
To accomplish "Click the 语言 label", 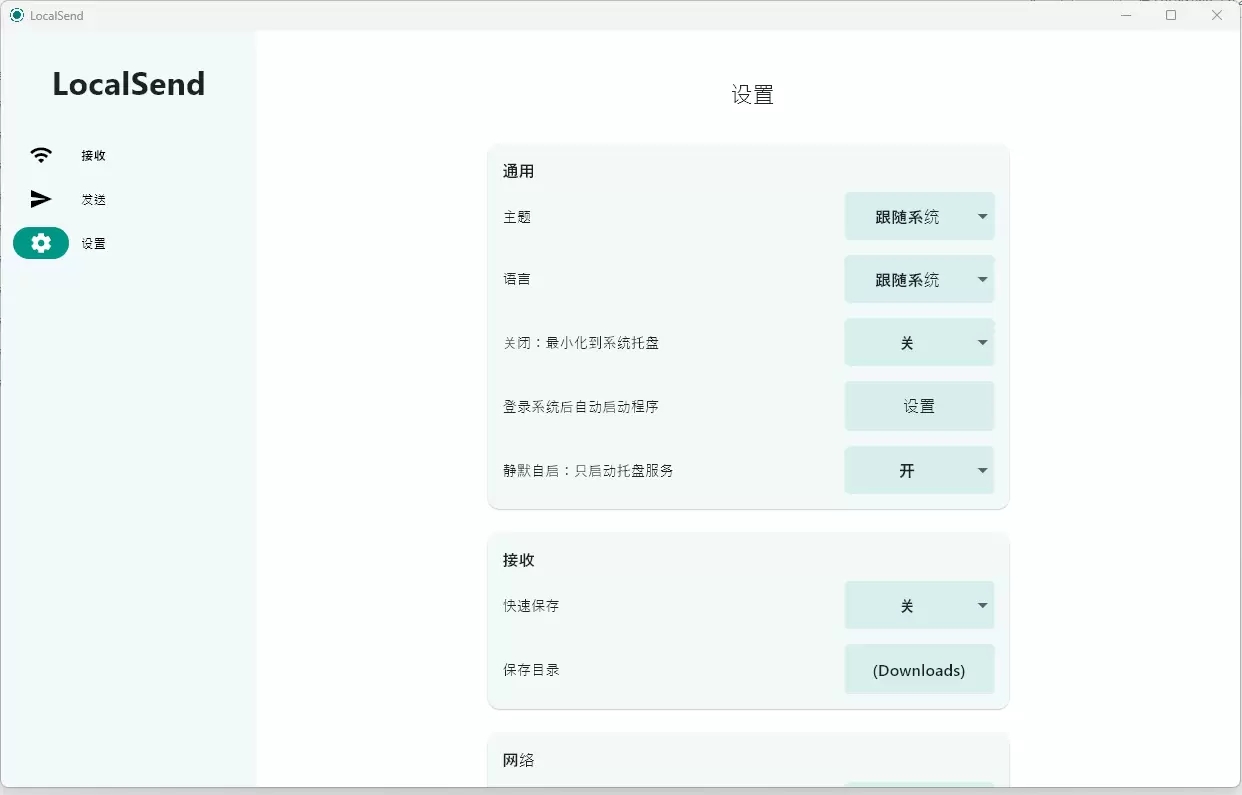I will pyautogui.click(x=517, y=279).
